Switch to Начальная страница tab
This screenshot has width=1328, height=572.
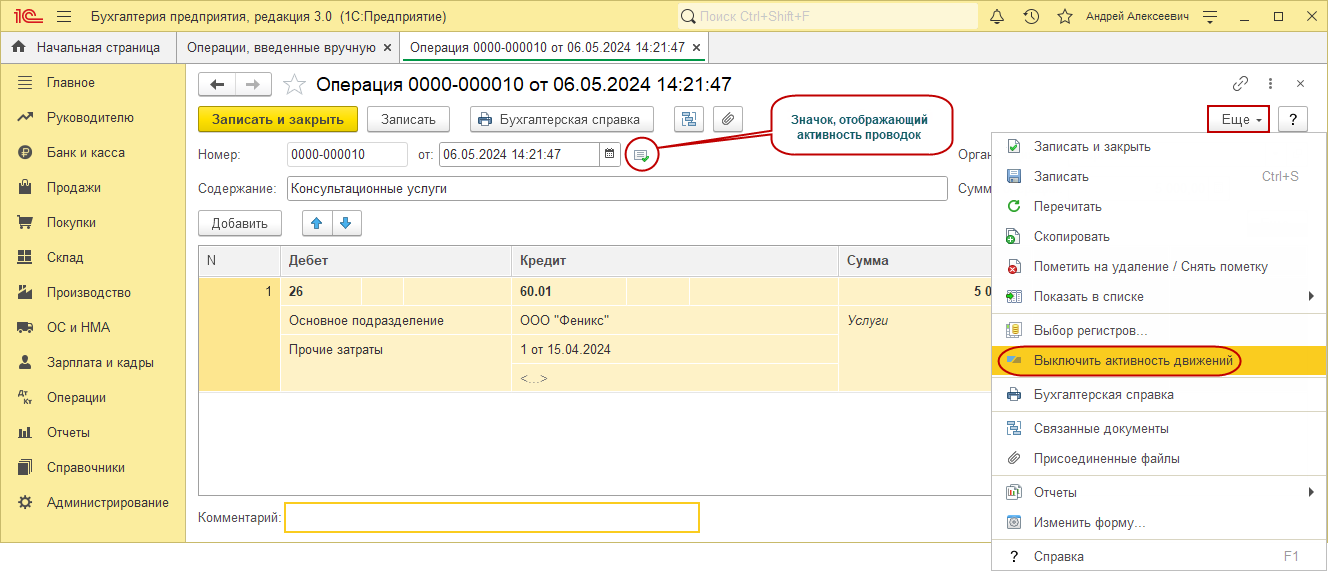pos(88,47)
